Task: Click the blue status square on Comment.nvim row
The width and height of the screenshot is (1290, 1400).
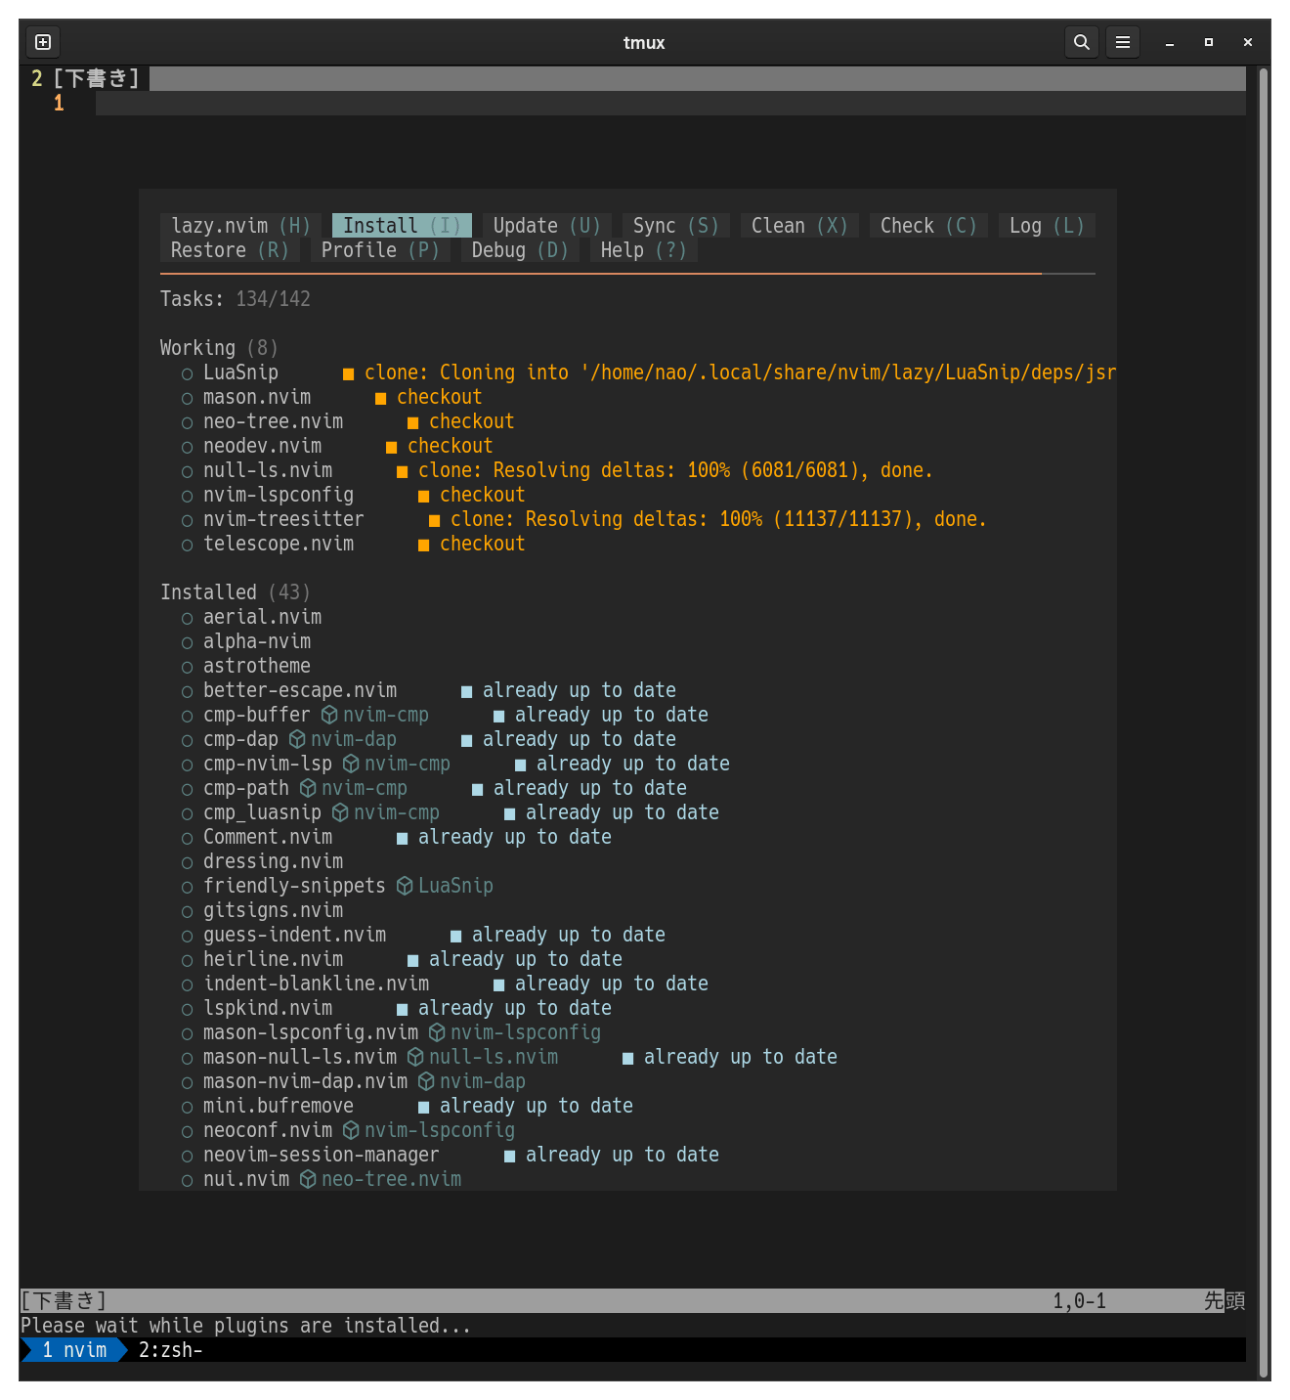Action: pos(402,838)
